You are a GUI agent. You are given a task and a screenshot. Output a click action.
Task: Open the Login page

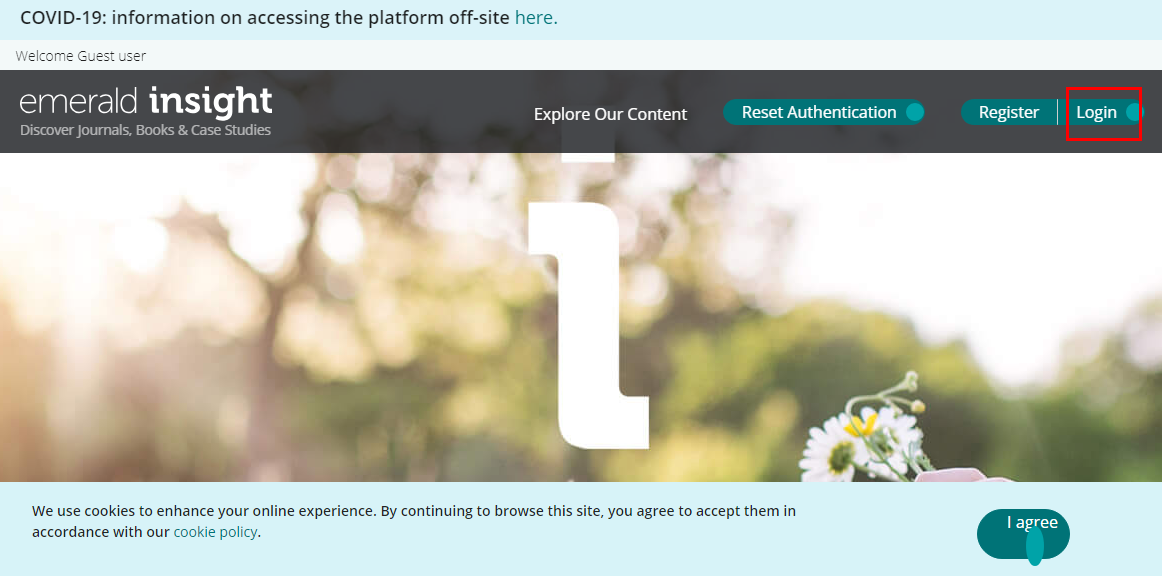pos(1096,112)
